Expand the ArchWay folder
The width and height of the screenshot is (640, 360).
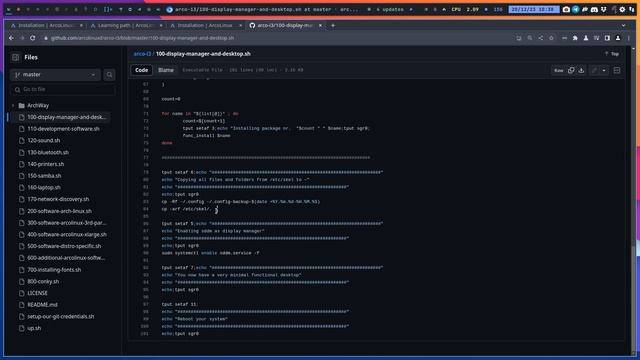[13, 106]
